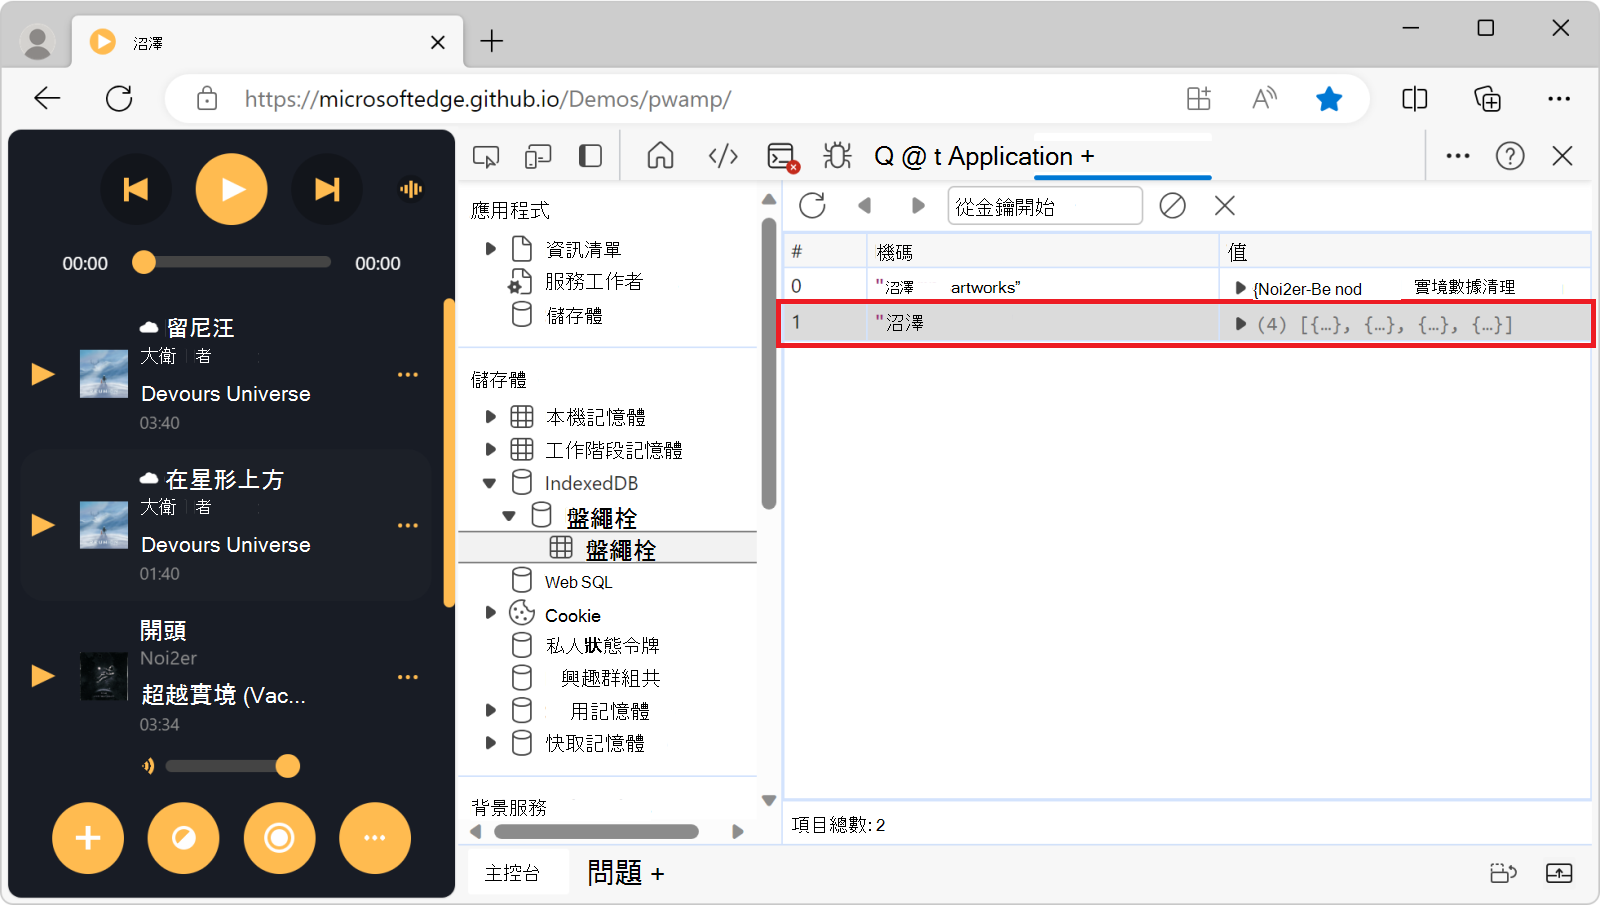Expand the 資訊清單 manifest item
1600x905 pixels.
tap(490, 249)
